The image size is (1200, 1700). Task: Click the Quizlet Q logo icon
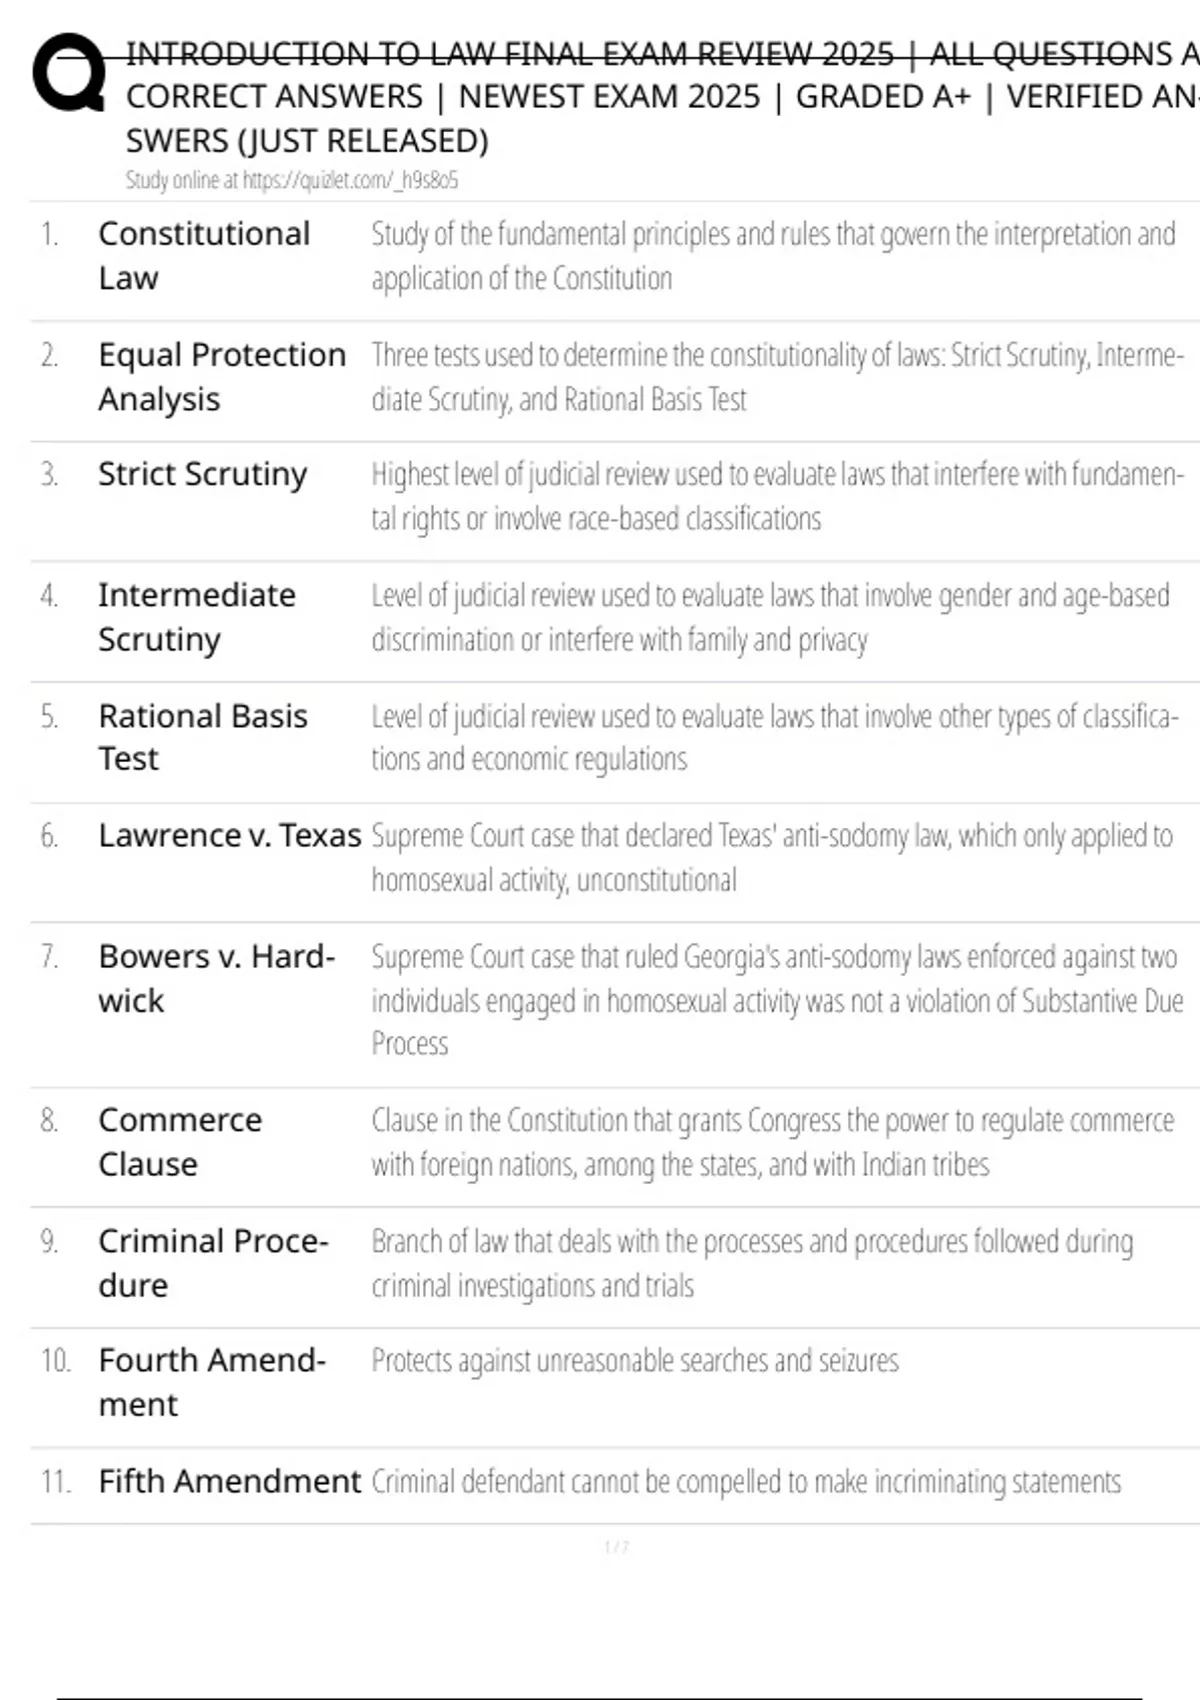[68, 72]
